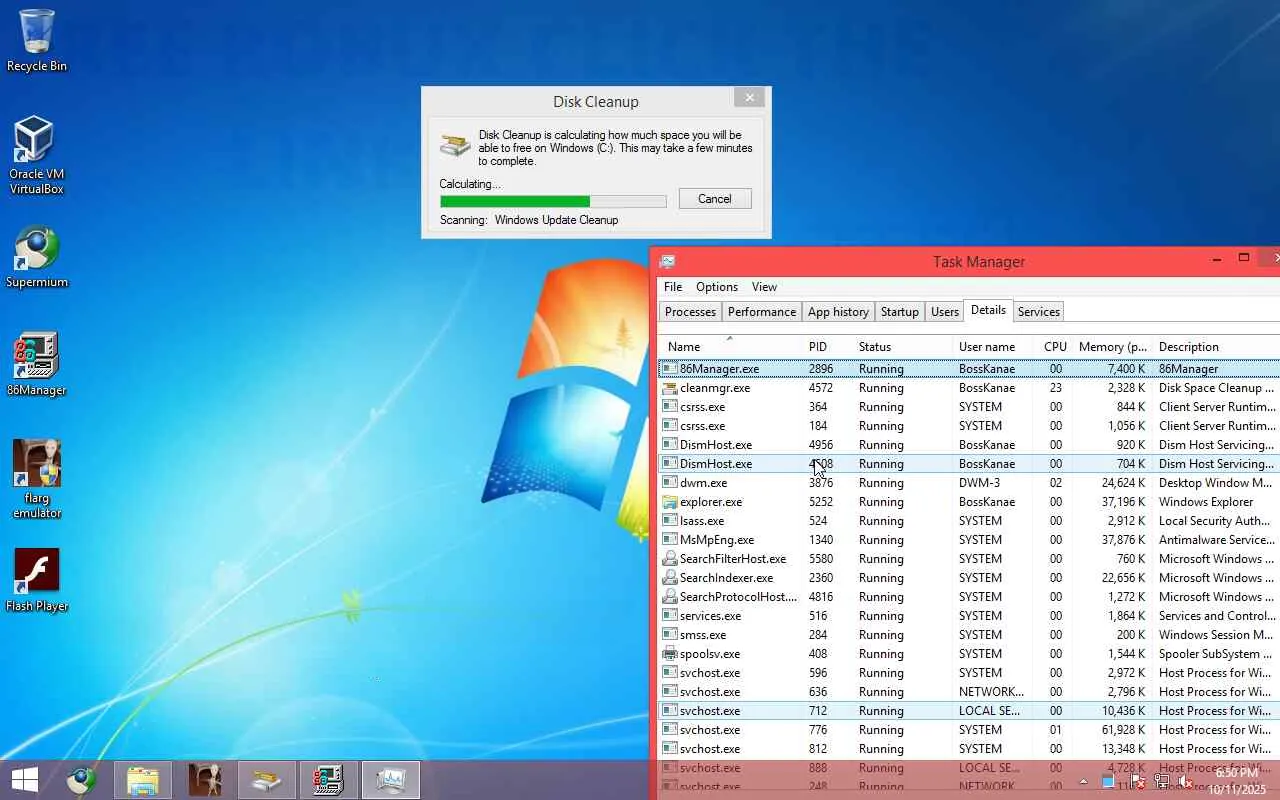Select svchost.exe with PID 812

click(x=710, y=749)
